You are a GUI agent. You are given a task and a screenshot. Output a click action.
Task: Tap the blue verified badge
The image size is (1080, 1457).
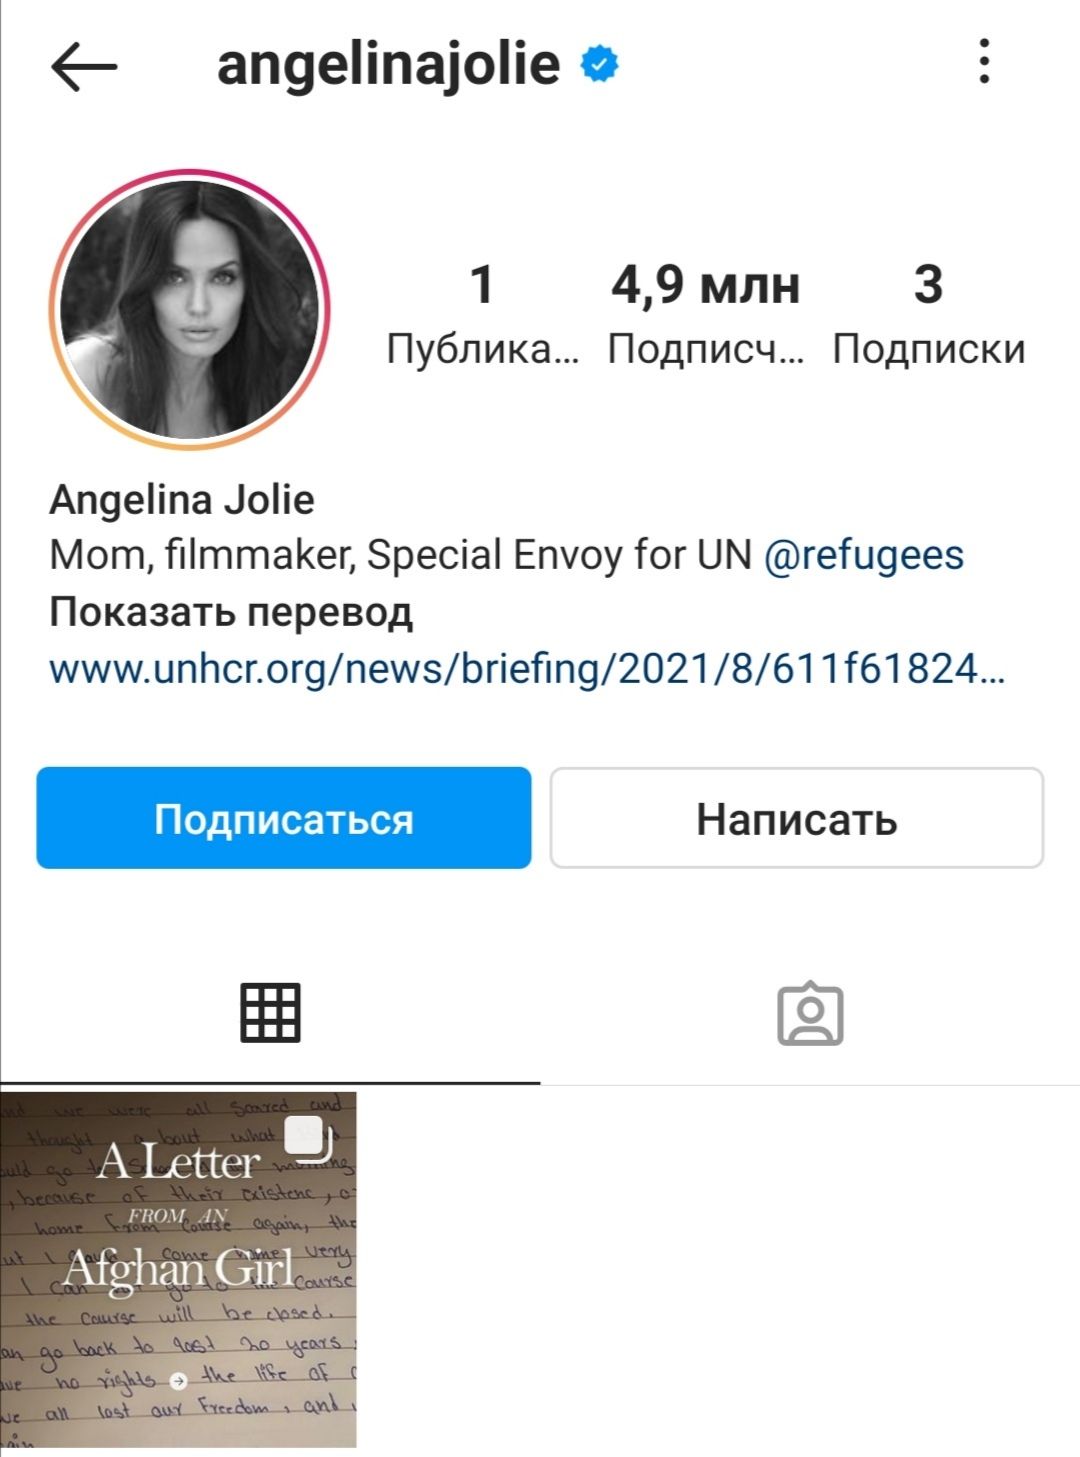600,64
